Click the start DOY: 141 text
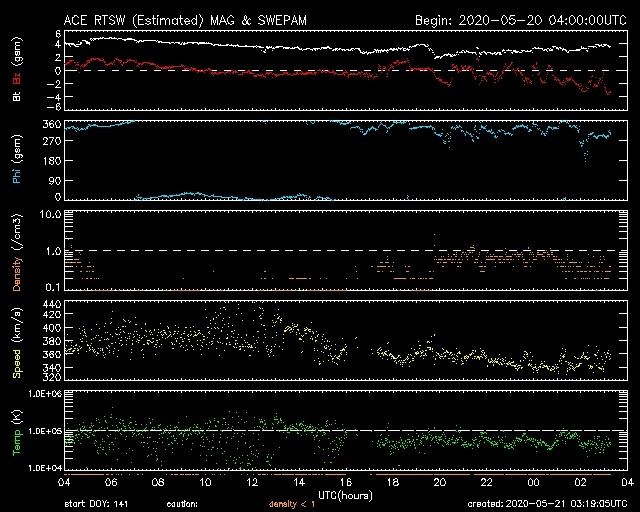 [x=97, y=505]
